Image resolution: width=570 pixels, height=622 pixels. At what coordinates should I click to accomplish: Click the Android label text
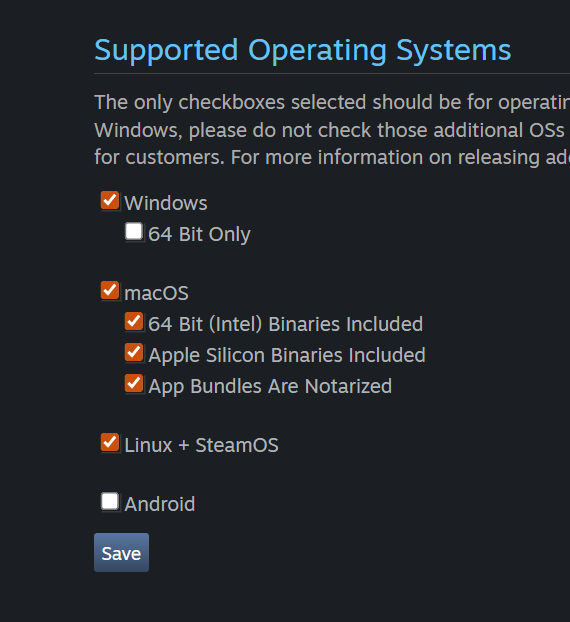point(159,504)
